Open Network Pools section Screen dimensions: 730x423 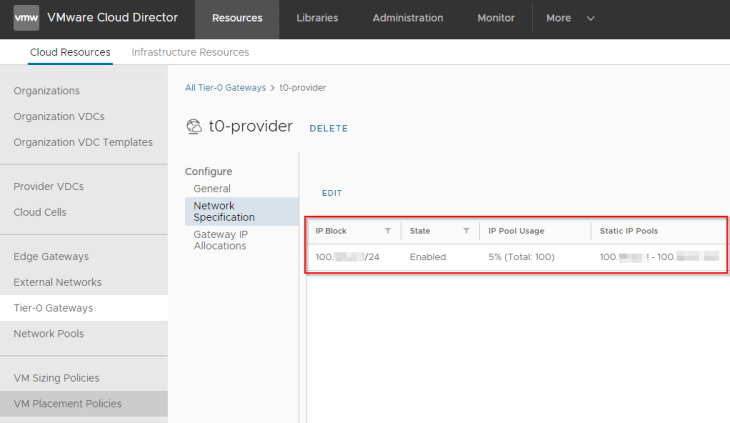click(48, 334)
